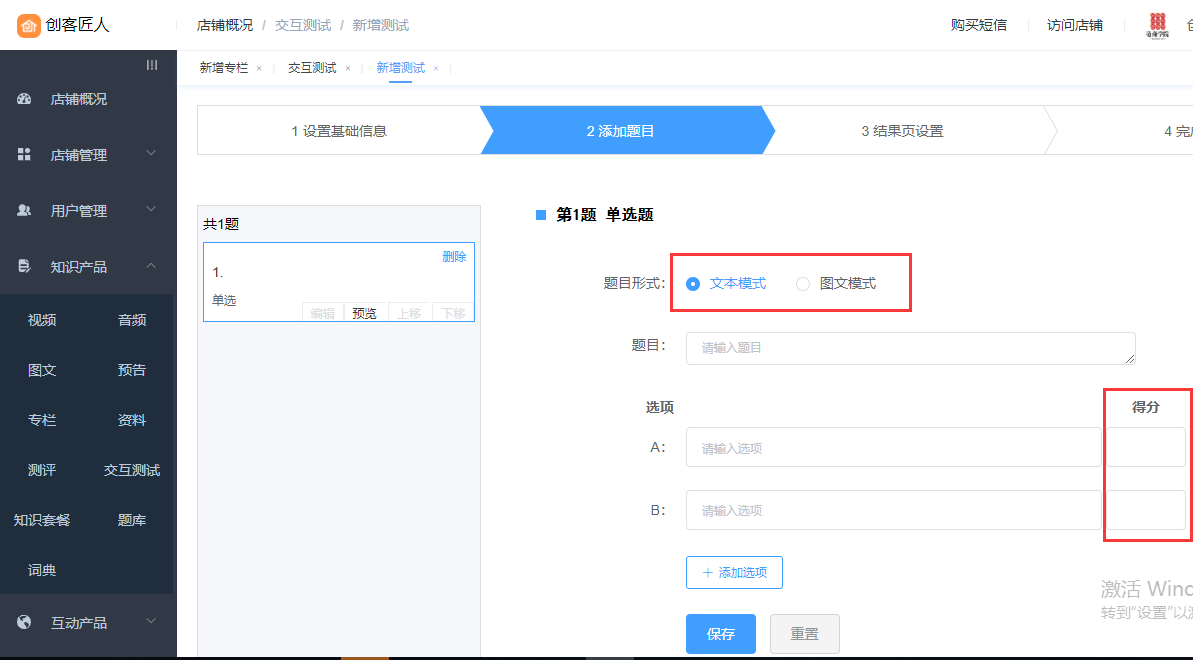Click the 互动产品 globe icon
1193x660 pixels.
tap(25, 622)
